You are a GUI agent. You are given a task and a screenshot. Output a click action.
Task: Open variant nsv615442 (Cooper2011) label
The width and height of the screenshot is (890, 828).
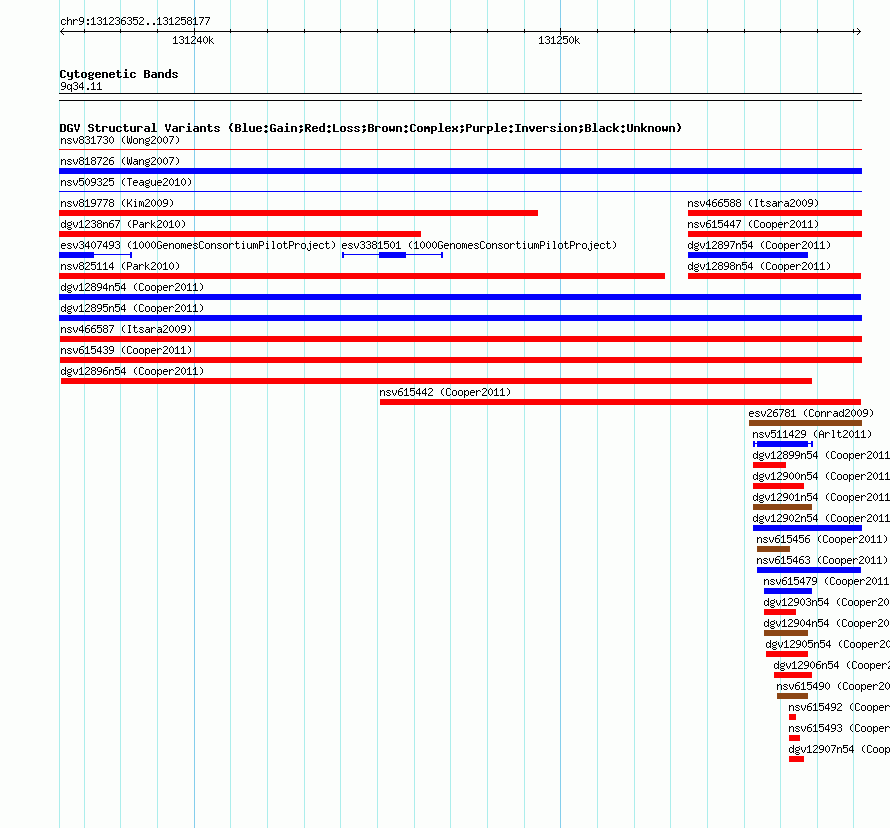445,392
